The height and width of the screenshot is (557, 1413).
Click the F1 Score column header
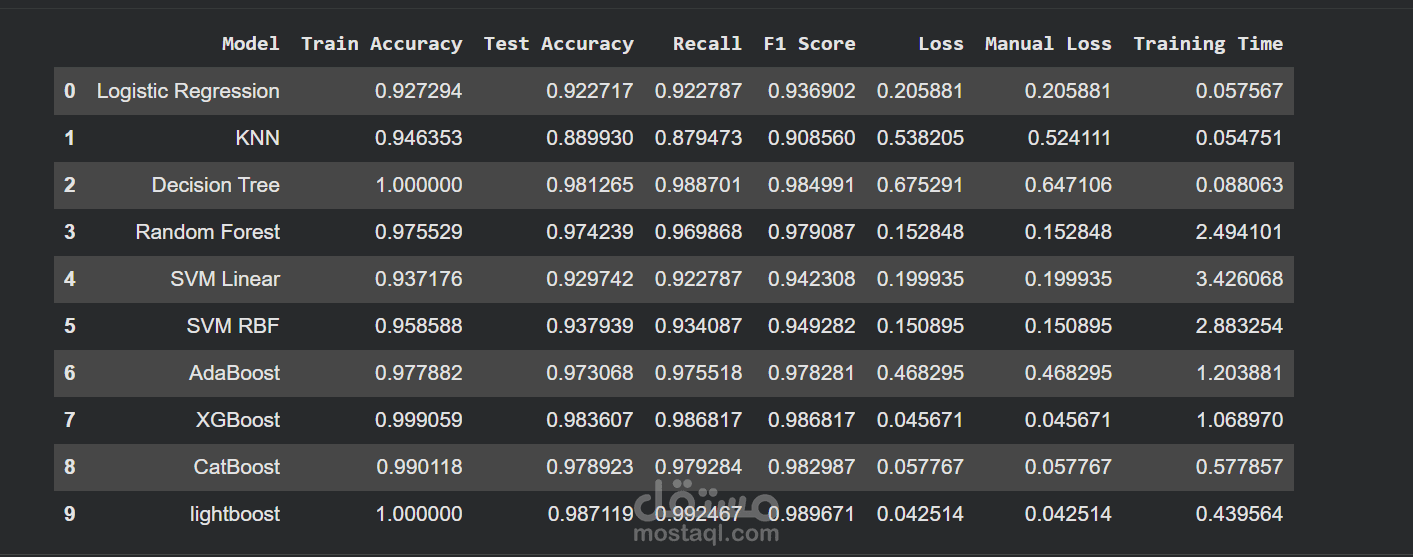coord(809,44)
